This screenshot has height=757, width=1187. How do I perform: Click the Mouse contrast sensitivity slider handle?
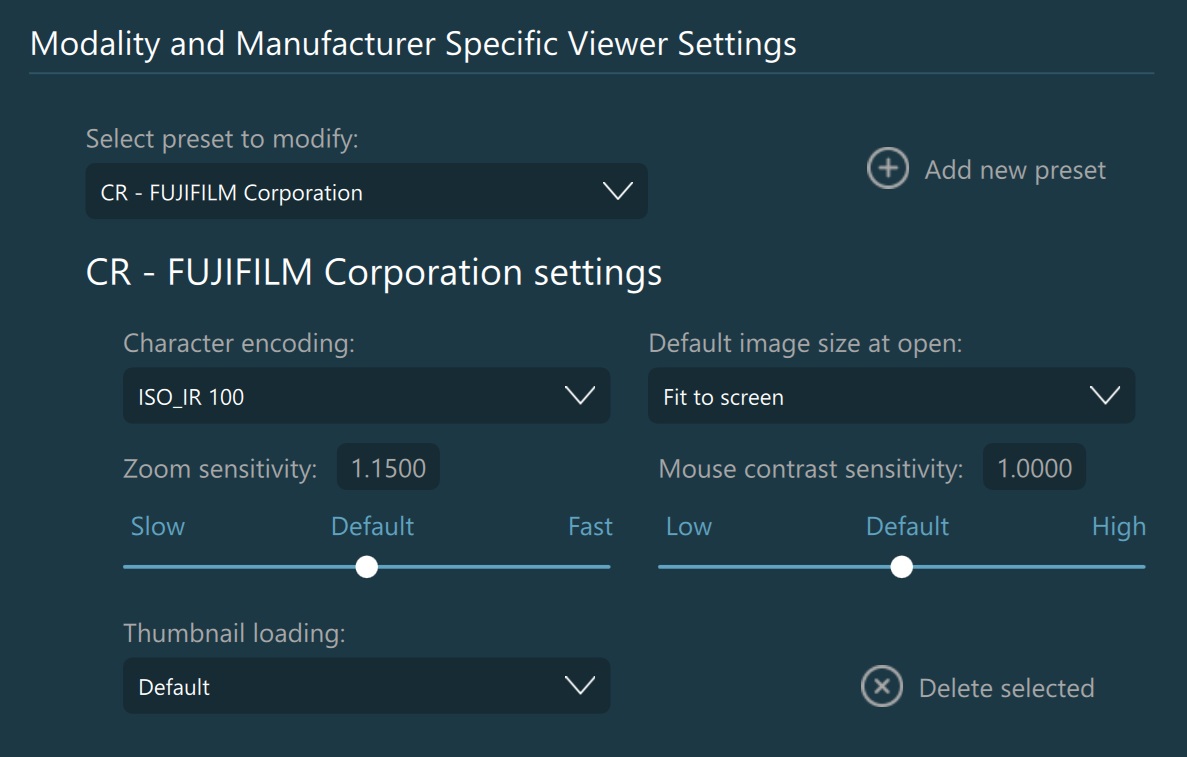pyautogui.click(x=902, y=567)
